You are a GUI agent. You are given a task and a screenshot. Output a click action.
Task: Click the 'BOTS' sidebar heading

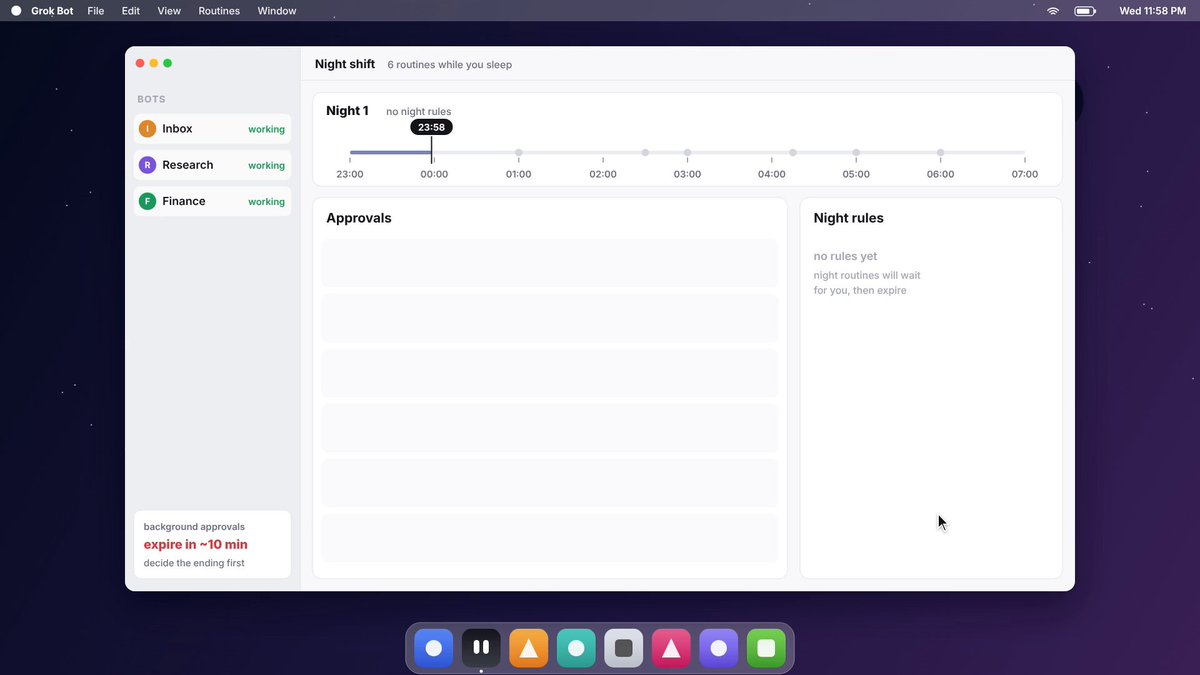click(x=152, y=99)
